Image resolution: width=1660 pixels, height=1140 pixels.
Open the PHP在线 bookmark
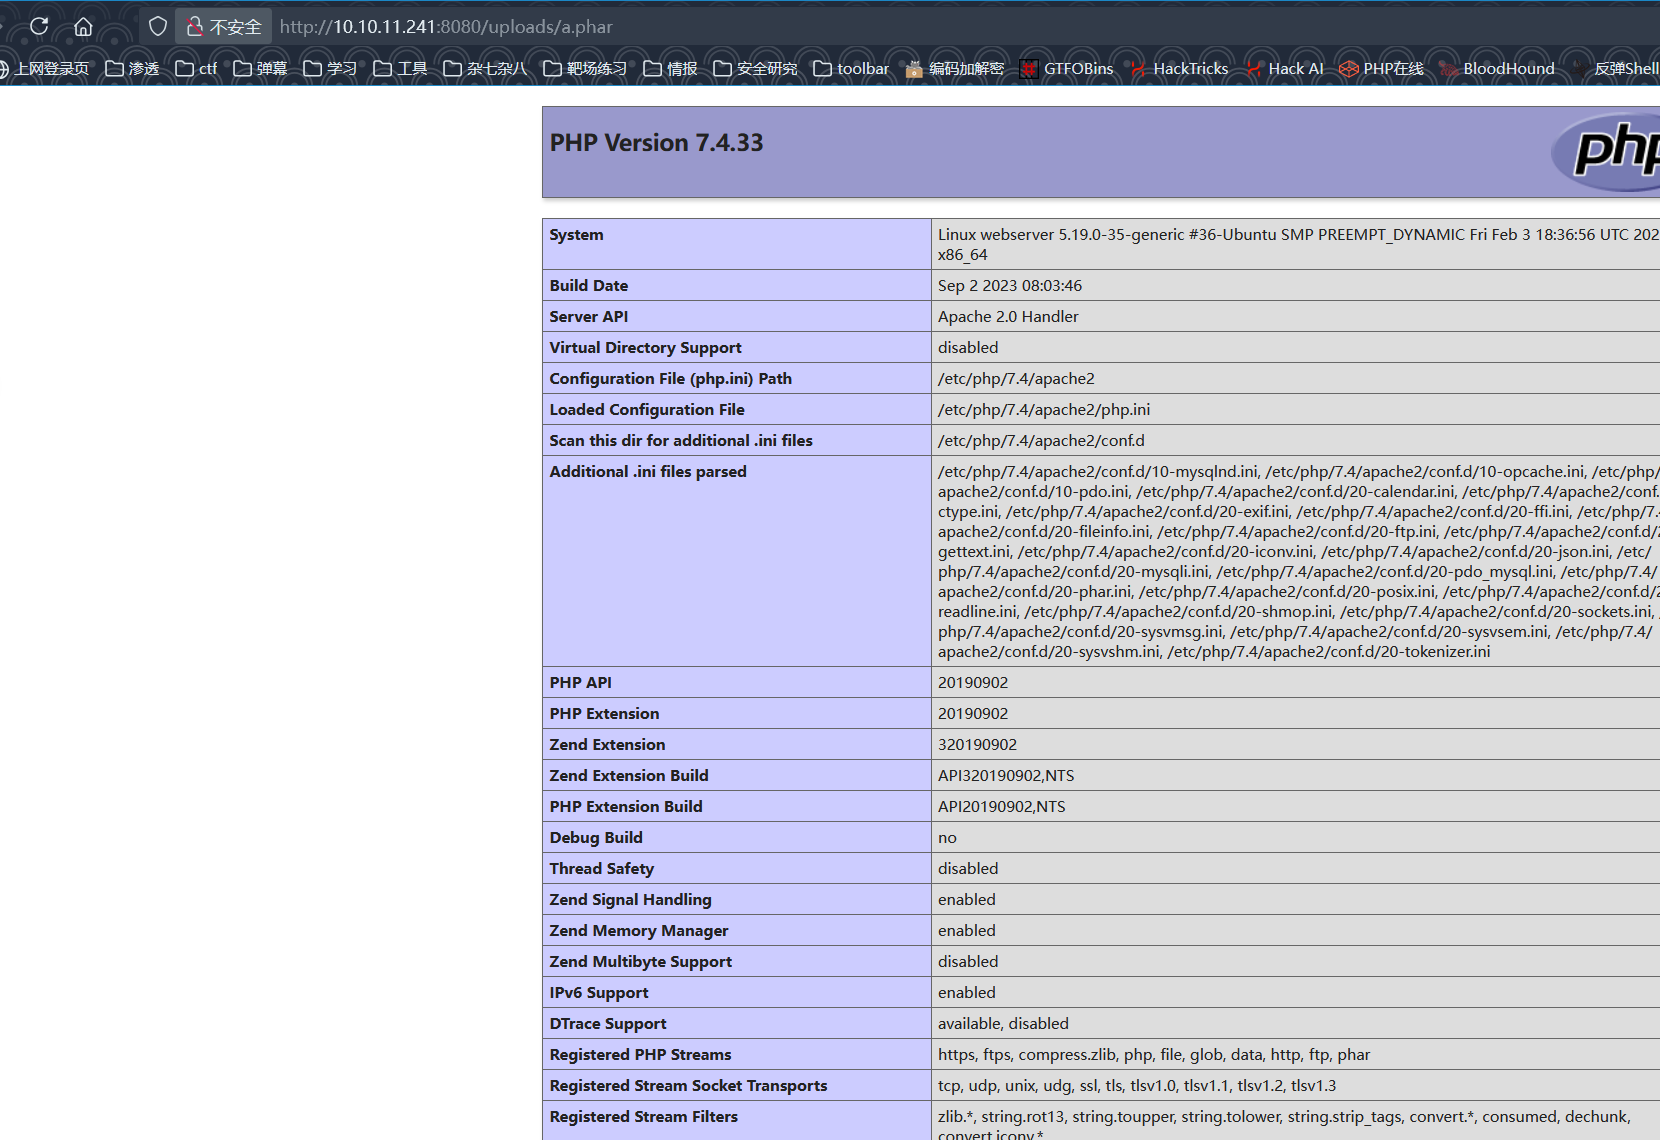click(1381, 68)
